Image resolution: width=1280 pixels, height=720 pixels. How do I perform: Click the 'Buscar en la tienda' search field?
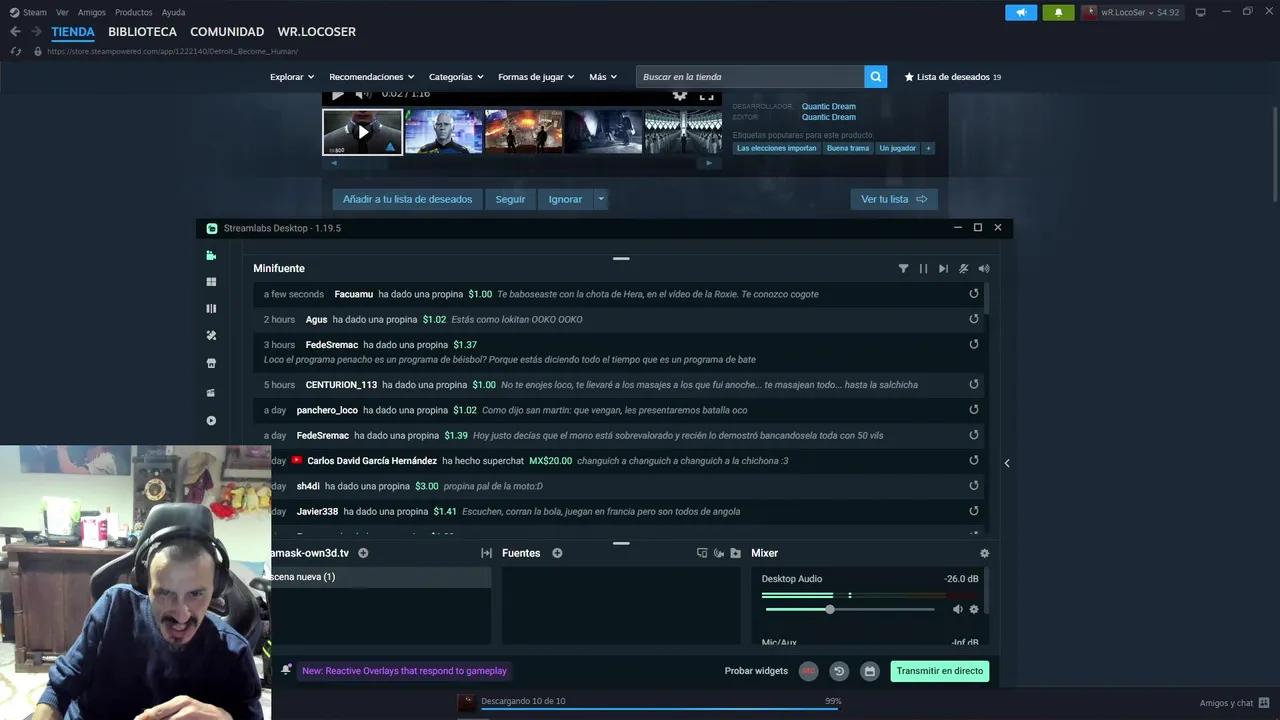point(750,77)
